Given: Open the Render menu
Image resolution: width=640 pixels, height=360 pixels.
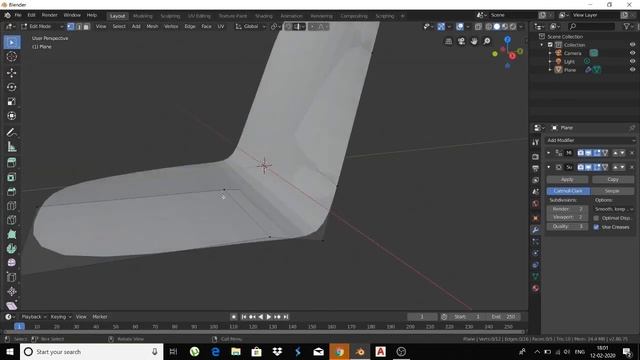Looking at the screenshot, I should coord(49,15).
